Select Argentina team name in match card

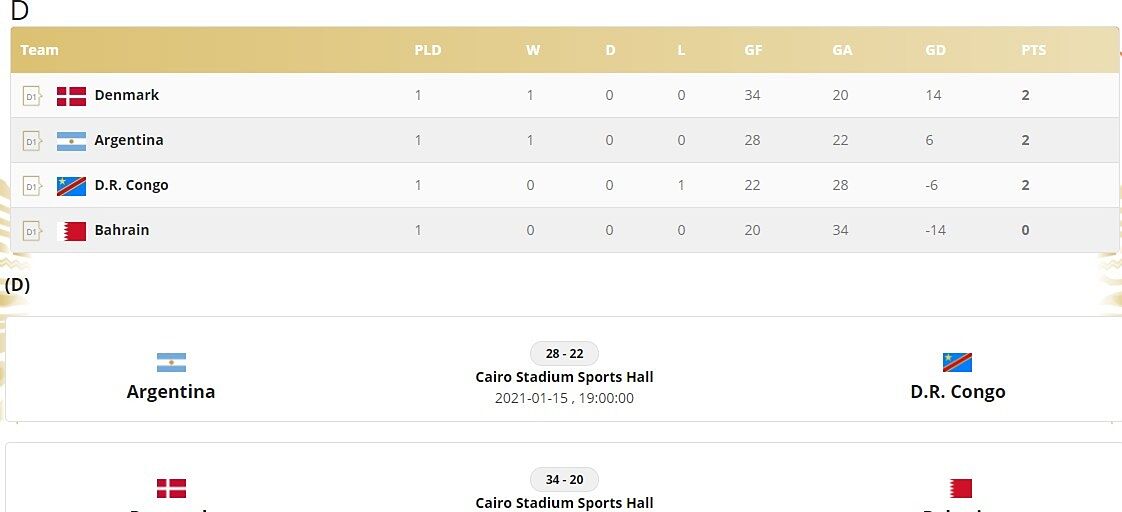pos(171,391)
